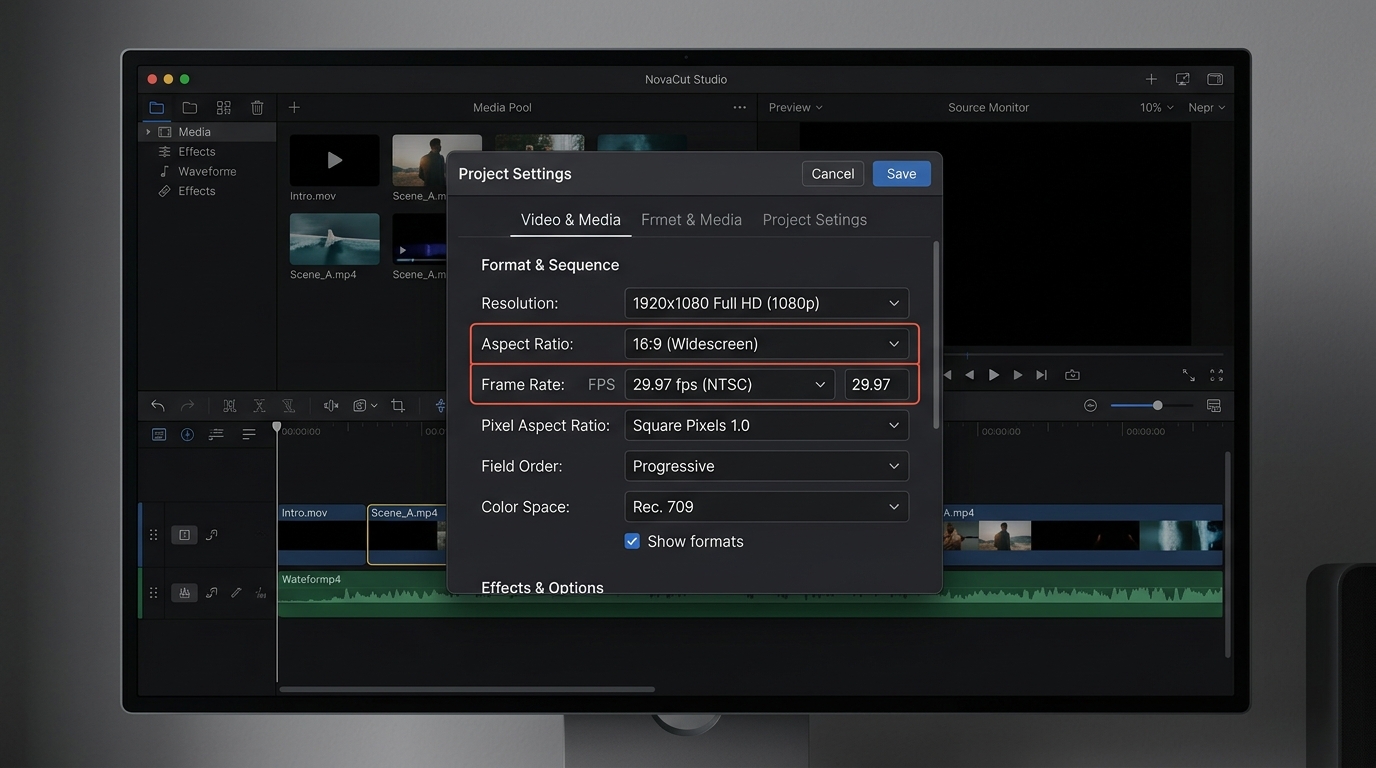This screenshot has height=768, width=1376.
Task: Grab the video track drag handle dots
Action: point(153,535)
